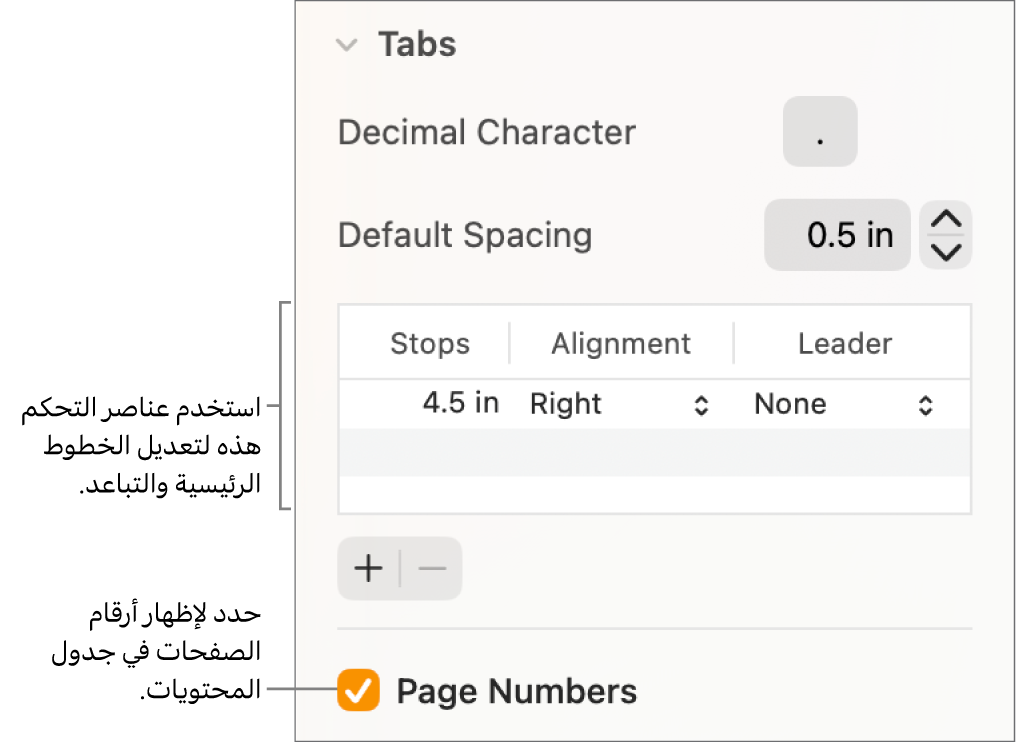Click the Stops column header
Viewport: 1017px width, 742px height.
[x=430, y=344]
